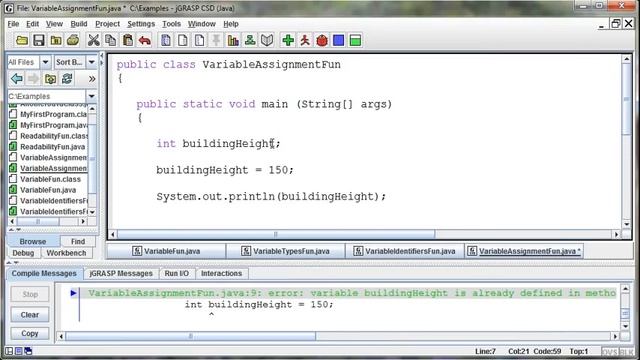Click the Clear button in the messages pane
This screenshot has width=640, height=360.
click(30, 315)
